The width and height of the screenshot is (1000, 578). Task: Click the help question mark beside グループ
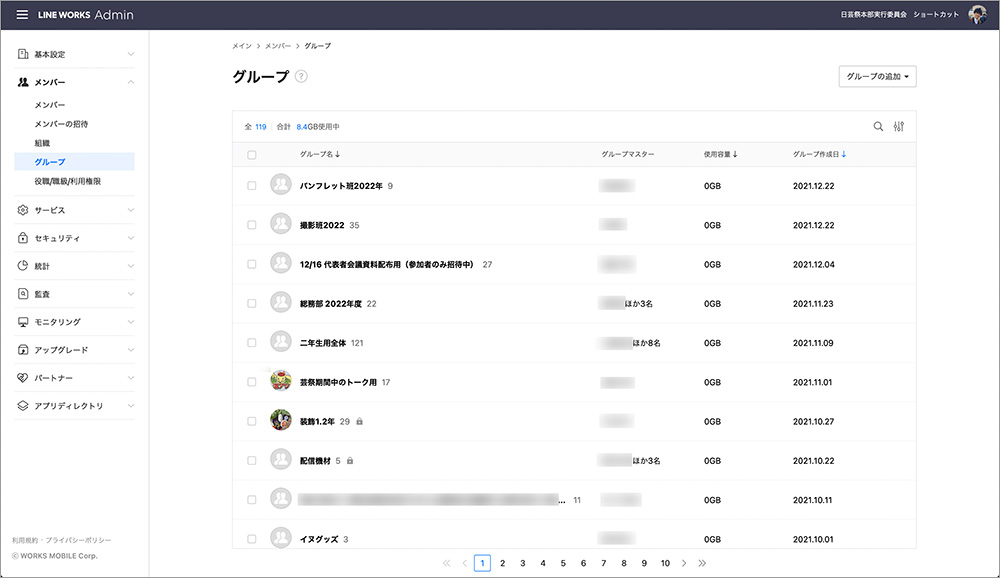301,77
